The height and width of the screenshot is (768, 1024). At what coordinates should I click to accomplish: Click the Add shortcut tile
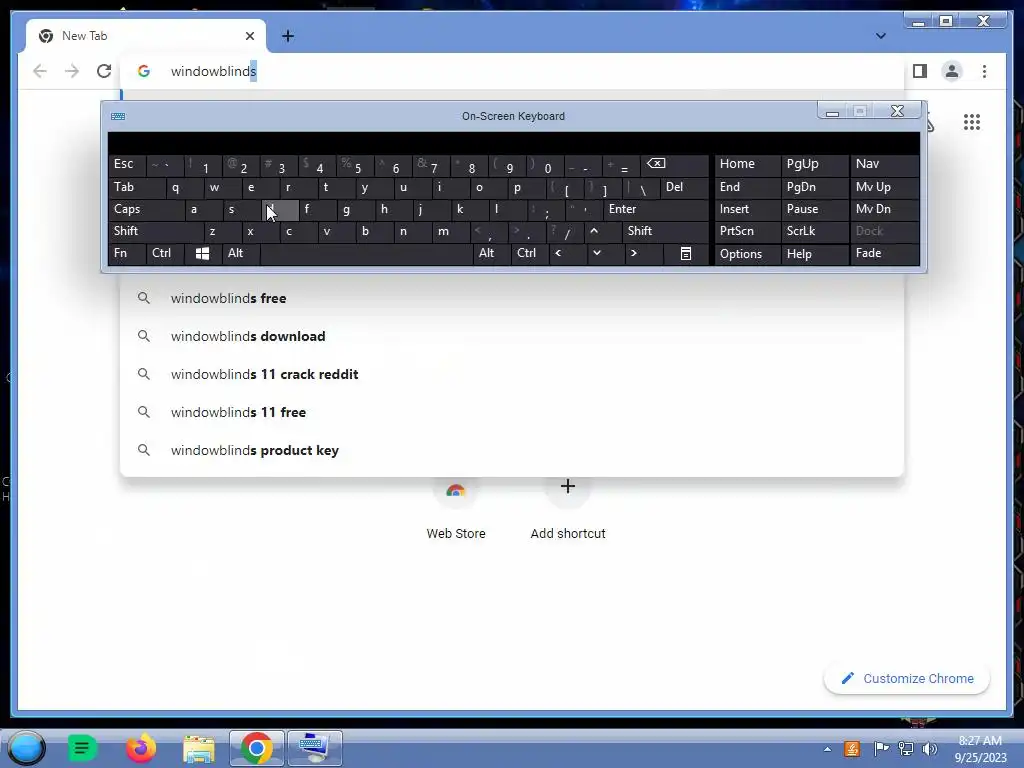[568, 508]
